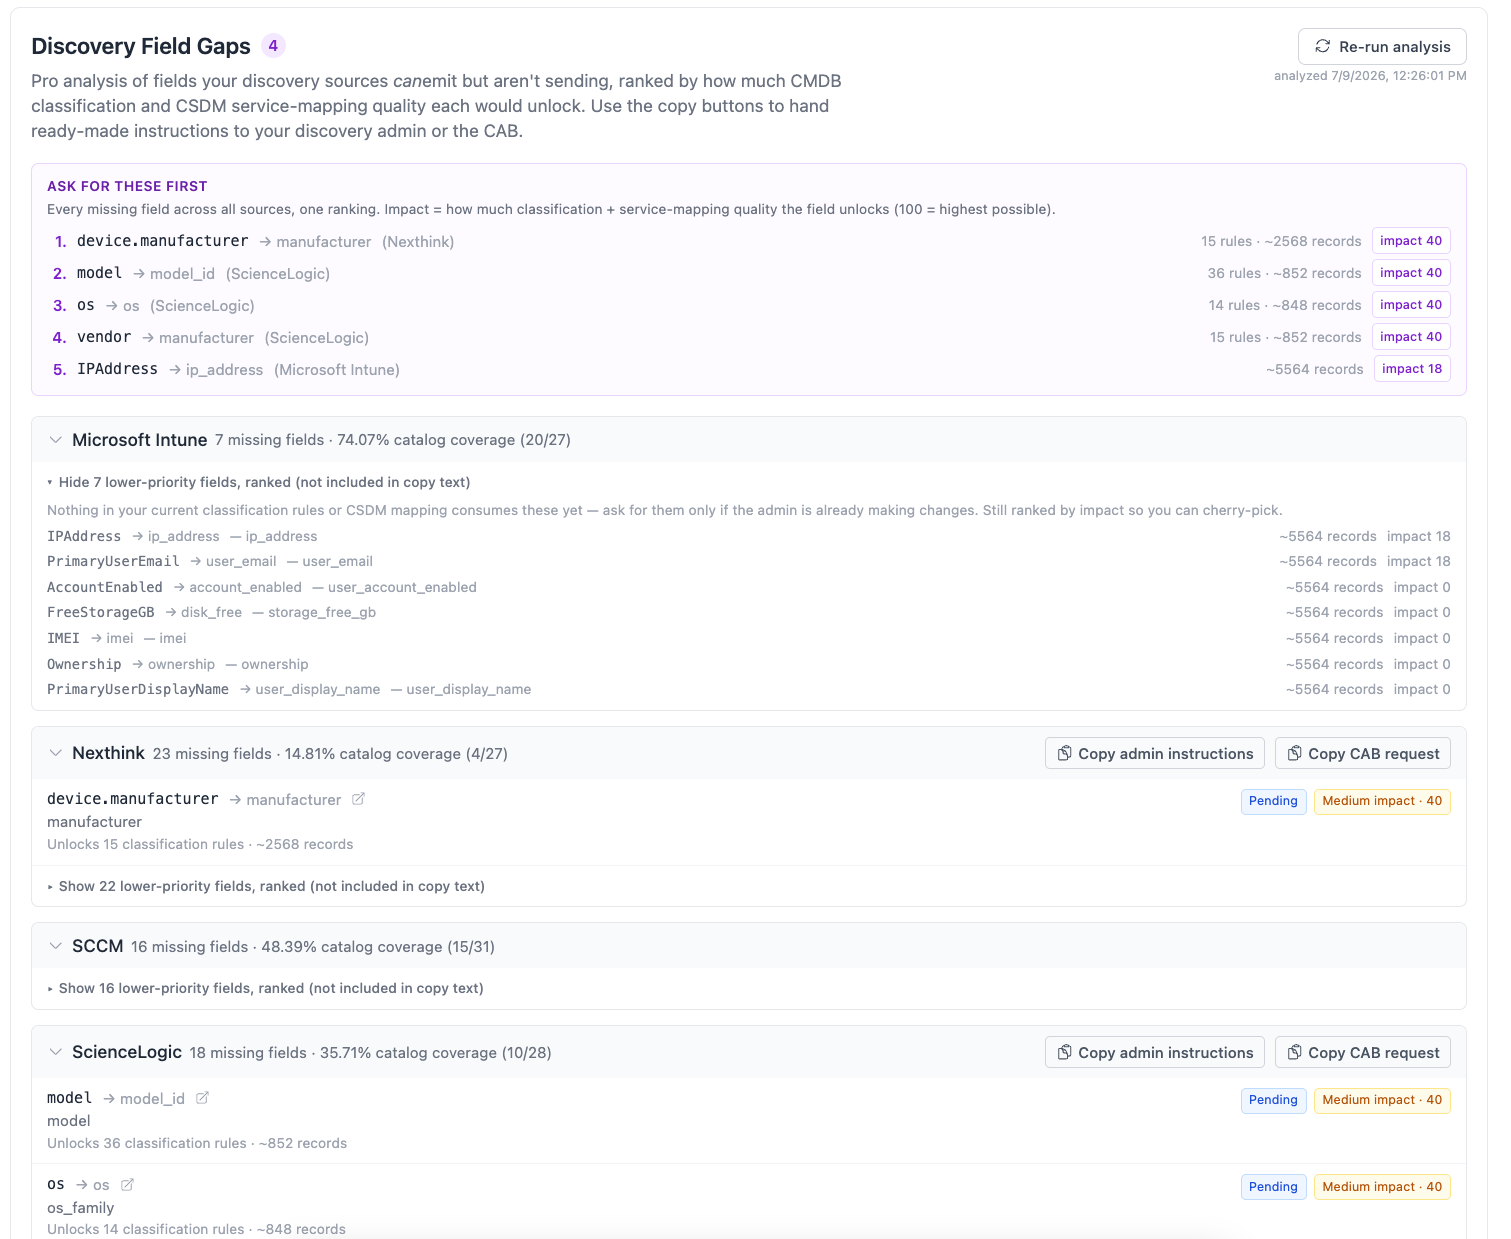Collapse the Microsoft Intune section chevron
The width and height of the screenshot is (1511, 1239).
coord(56,440)
